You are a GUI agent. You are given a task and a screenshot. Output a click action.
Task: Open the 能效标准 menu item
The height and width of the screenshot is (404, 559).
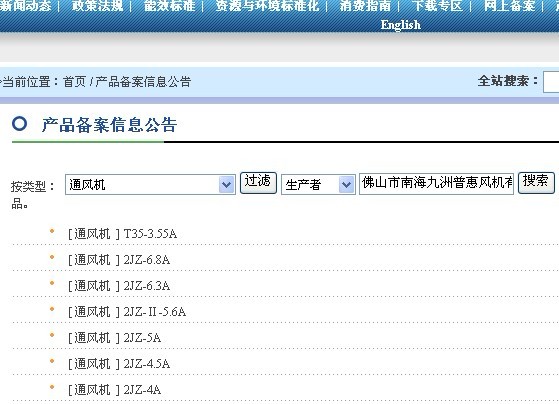coord(170,5)
